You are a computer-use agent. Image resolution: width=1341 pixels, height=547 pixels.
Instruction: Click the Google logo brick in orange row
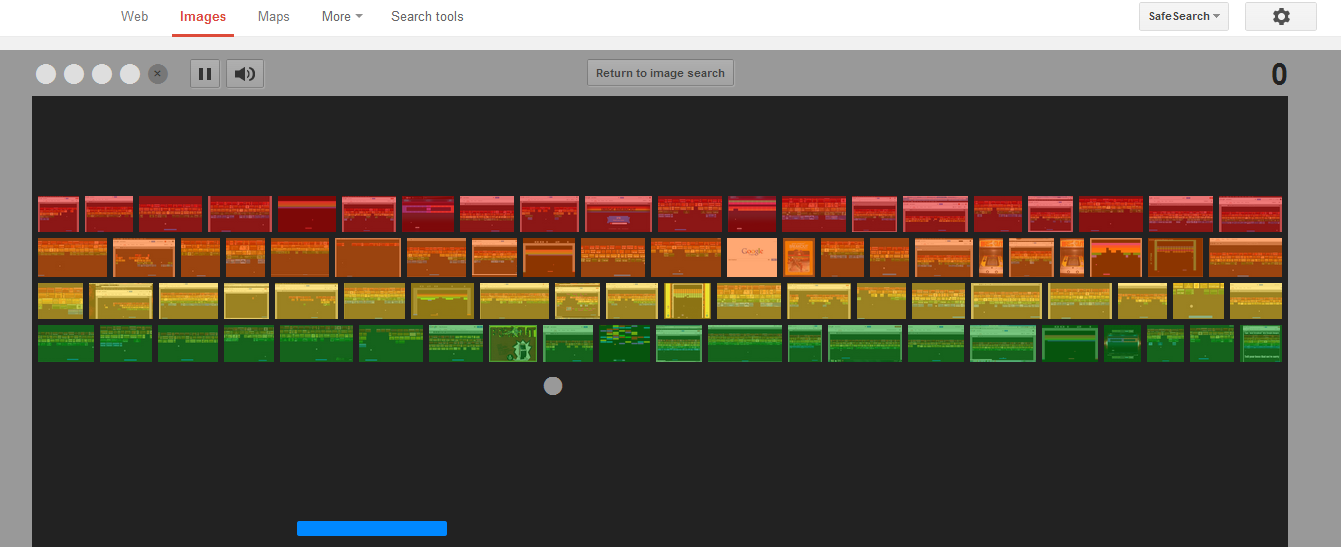(x=752, y=258)
